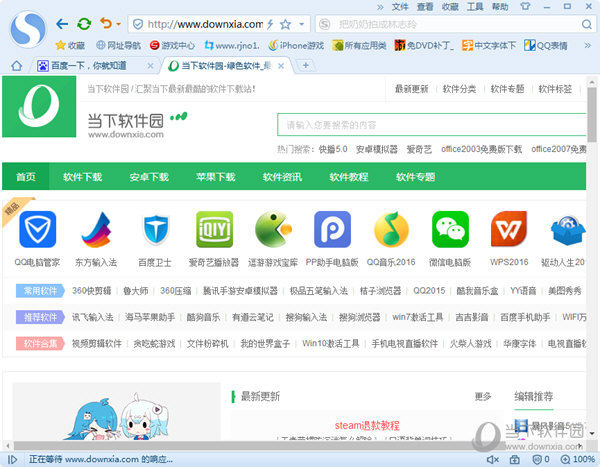Open QQ音乐2016 icon

[x=391, y=229]
